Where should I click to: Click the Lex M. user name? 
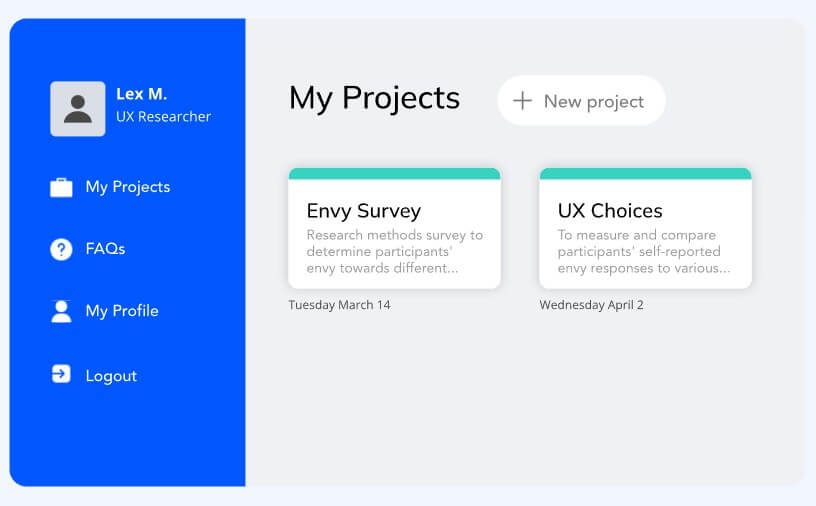[x=142, y=94]
